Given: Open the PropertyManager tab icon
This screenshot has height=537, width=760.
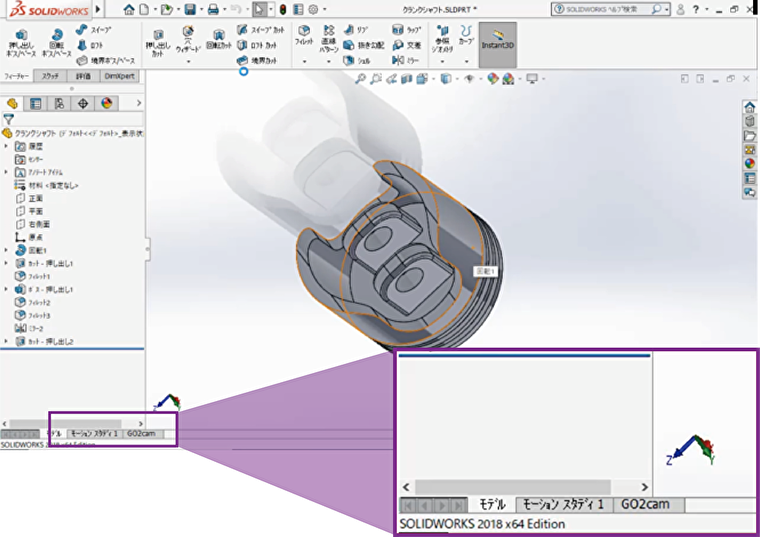Looking at the screenshot, I should pos(35,103).
